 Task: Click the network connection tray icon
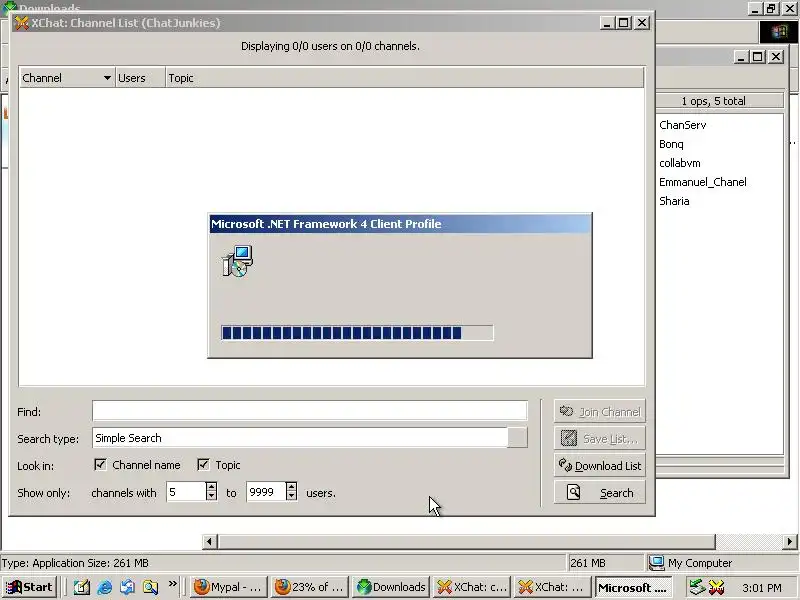pyautogui.click(x=697, y=587)
